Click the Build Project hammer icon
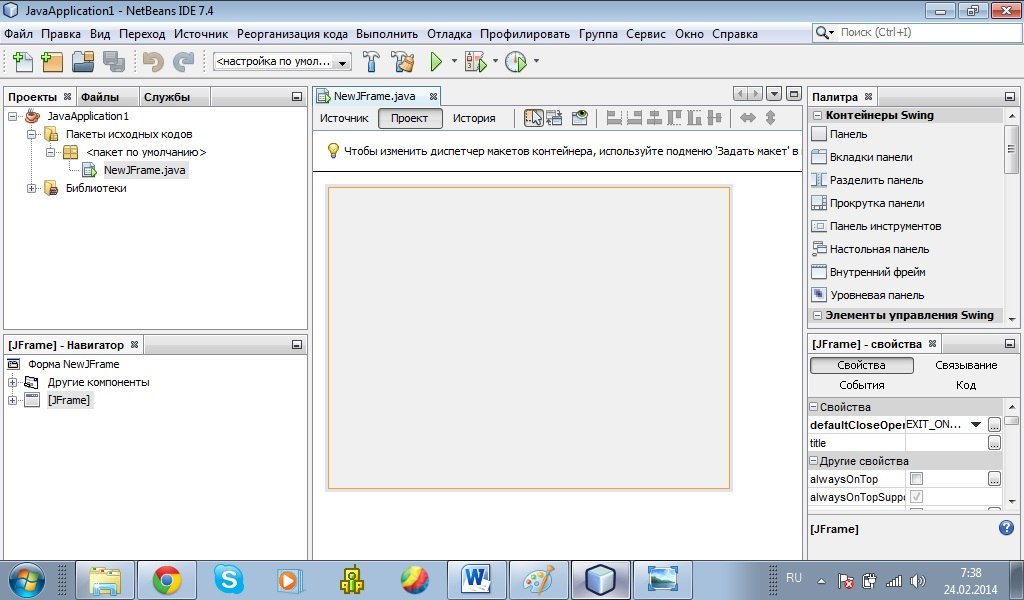This screenshot has height=600, width=1024. point(371,61)
